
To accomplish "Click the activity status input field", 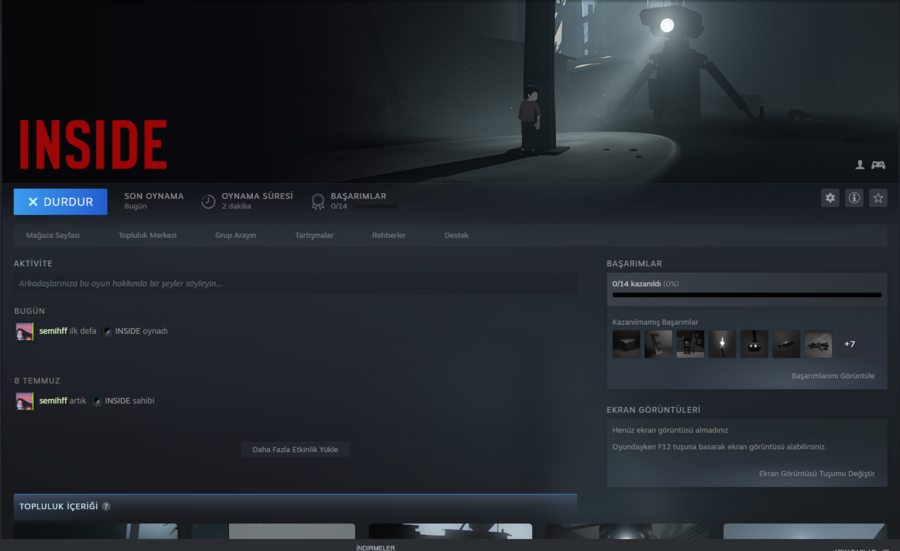I will (295, 284).
